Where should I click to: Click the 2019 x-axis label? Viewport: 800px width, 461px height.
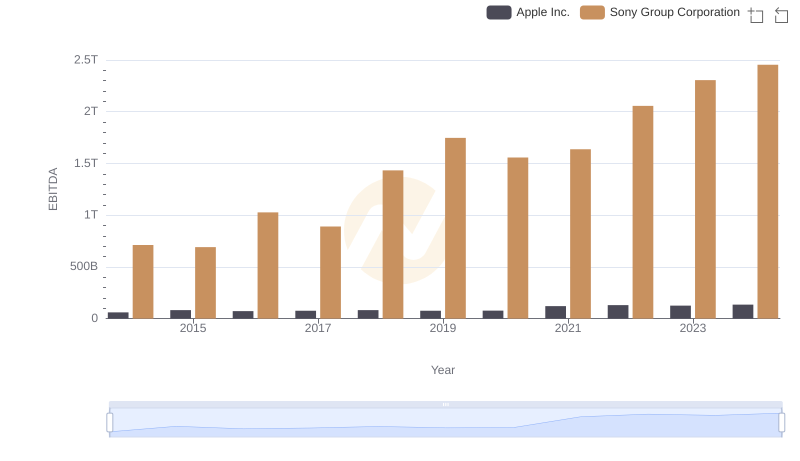point(443,328)
